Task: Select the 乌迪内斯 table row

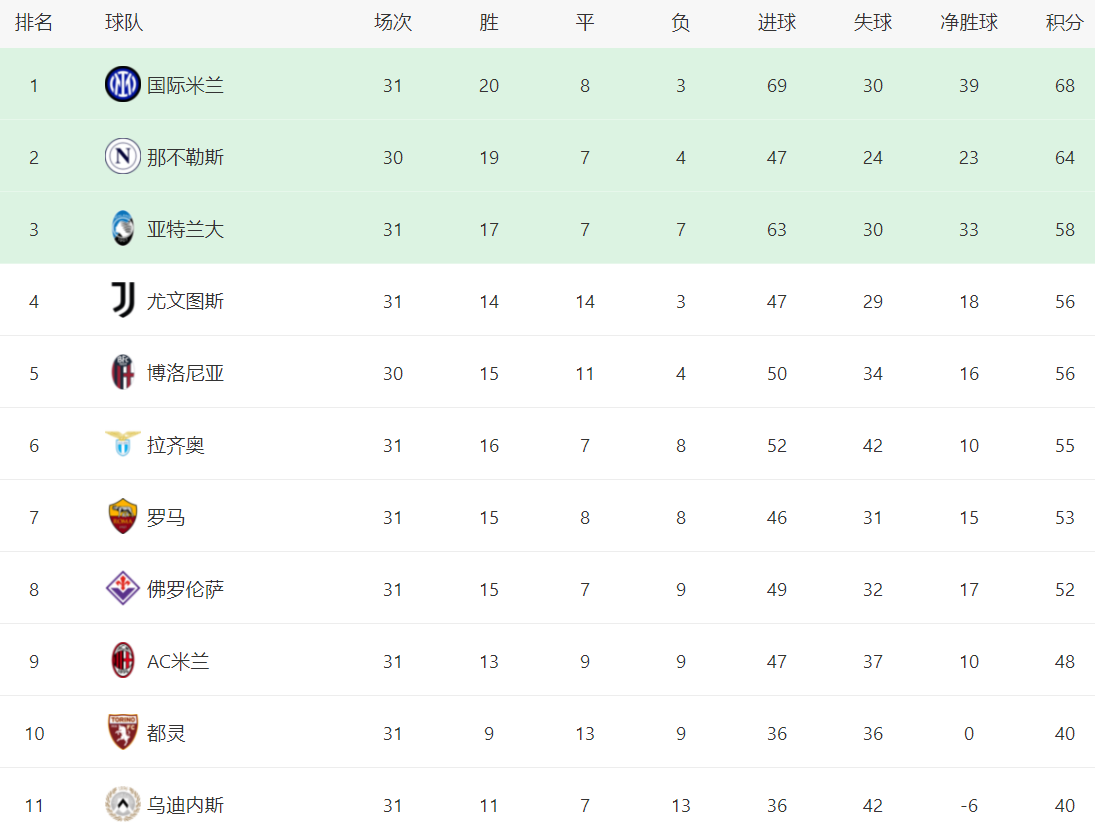Action: coord(548,803)
